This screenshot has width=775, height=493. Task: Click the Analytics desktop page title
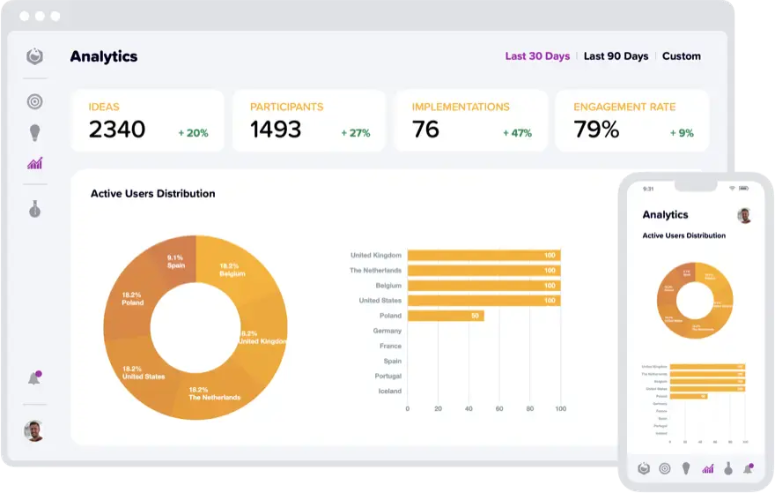(x=104, y=56)
